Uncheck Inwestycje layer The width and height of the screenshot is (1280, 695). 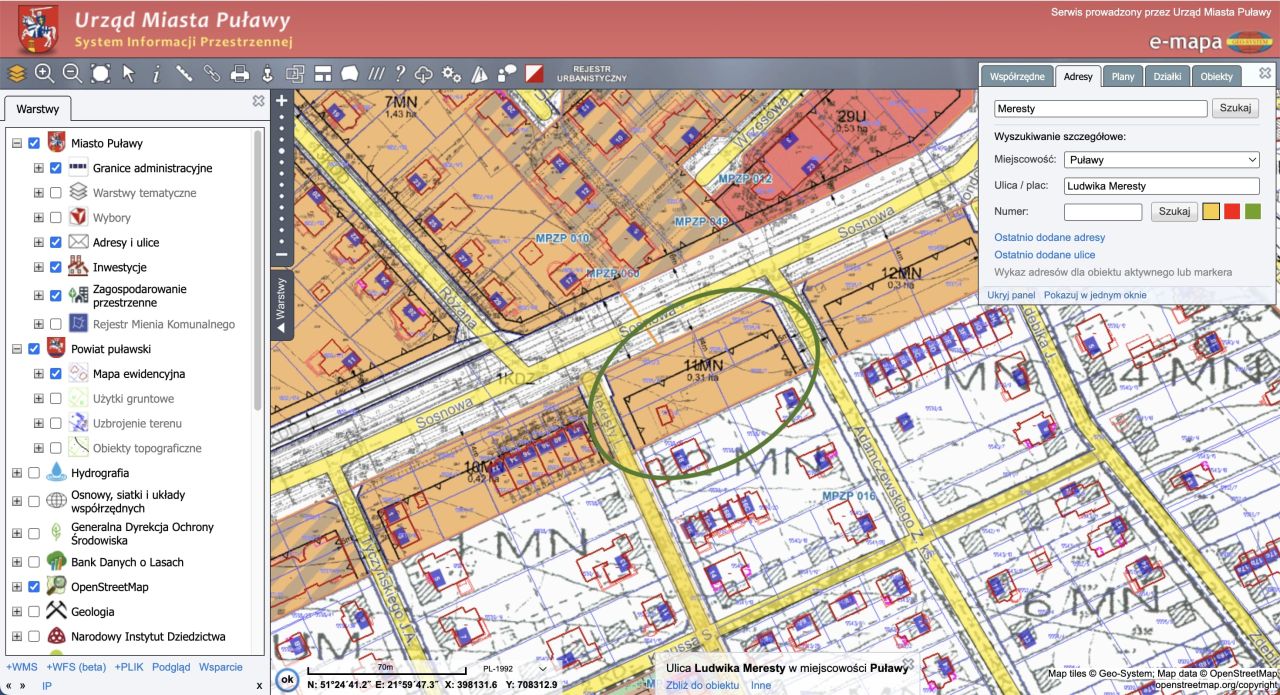click(x=56, y=268)
